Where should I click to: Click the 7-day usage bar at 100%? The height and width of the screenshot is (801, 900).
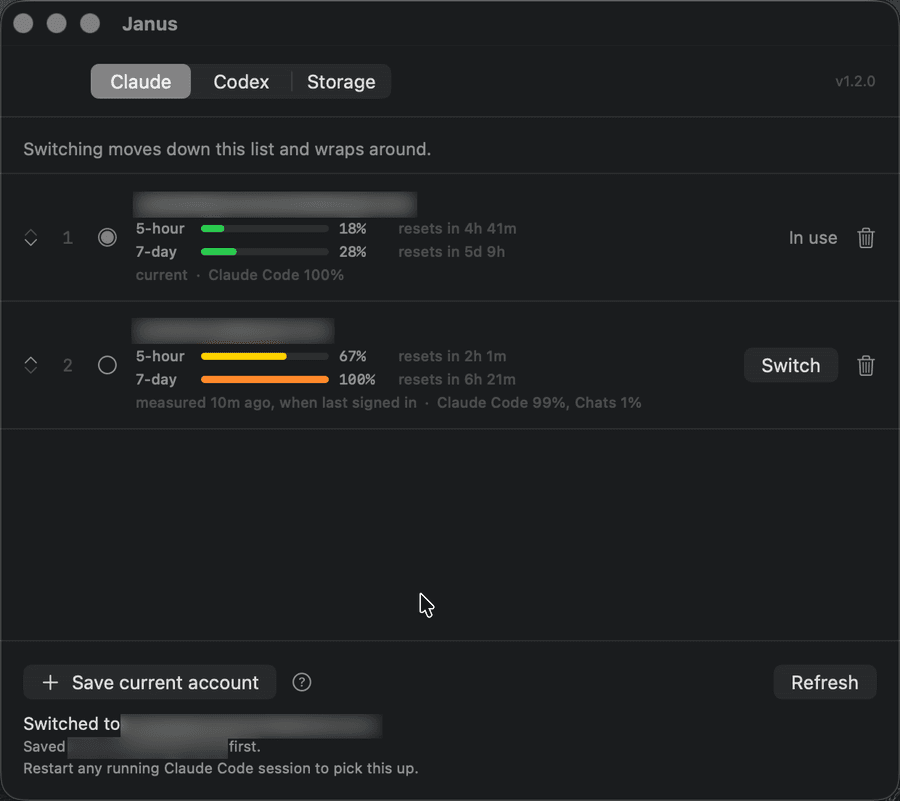coord(265,379)
